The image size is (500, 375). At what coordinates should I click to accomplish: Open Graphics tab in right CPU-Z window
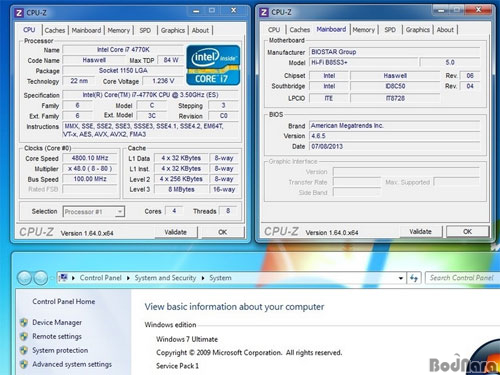click(x=418, y=30)
